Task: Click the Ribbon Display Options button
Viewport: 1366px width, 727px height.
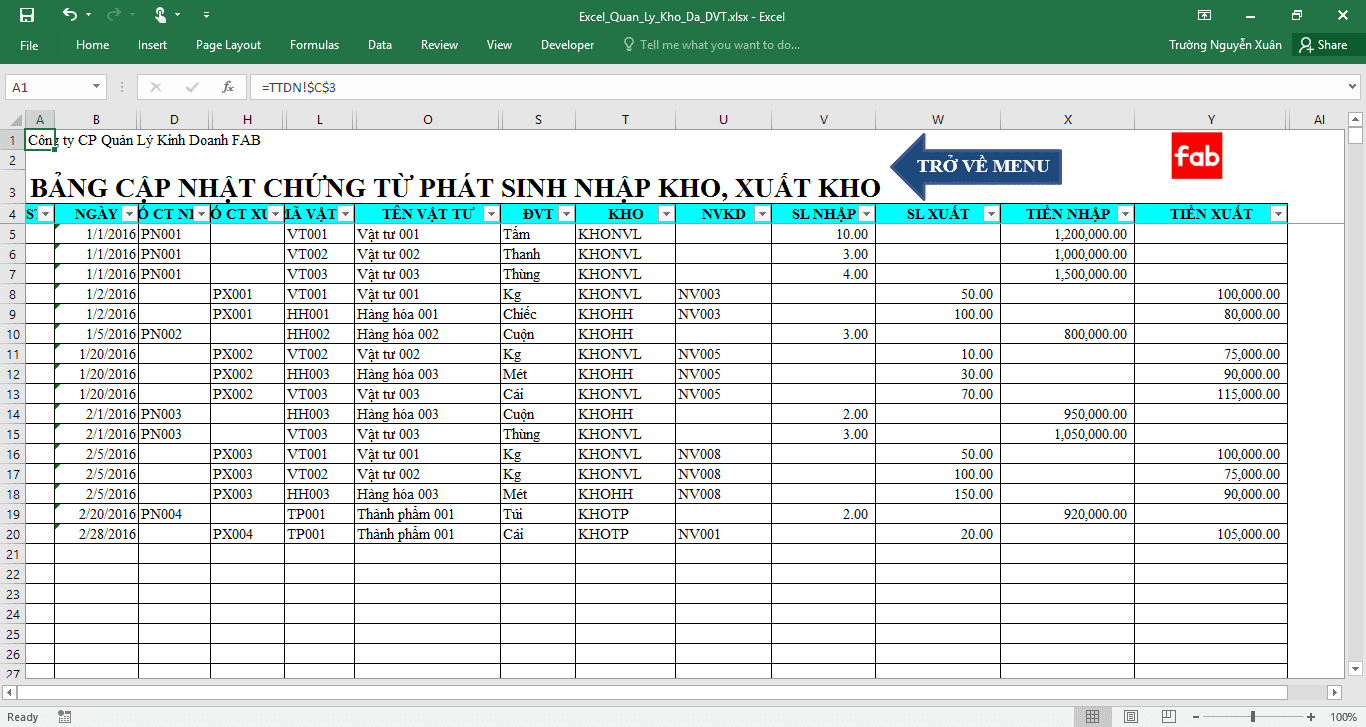Action: pyautogui.click(x=1204, y=15)
